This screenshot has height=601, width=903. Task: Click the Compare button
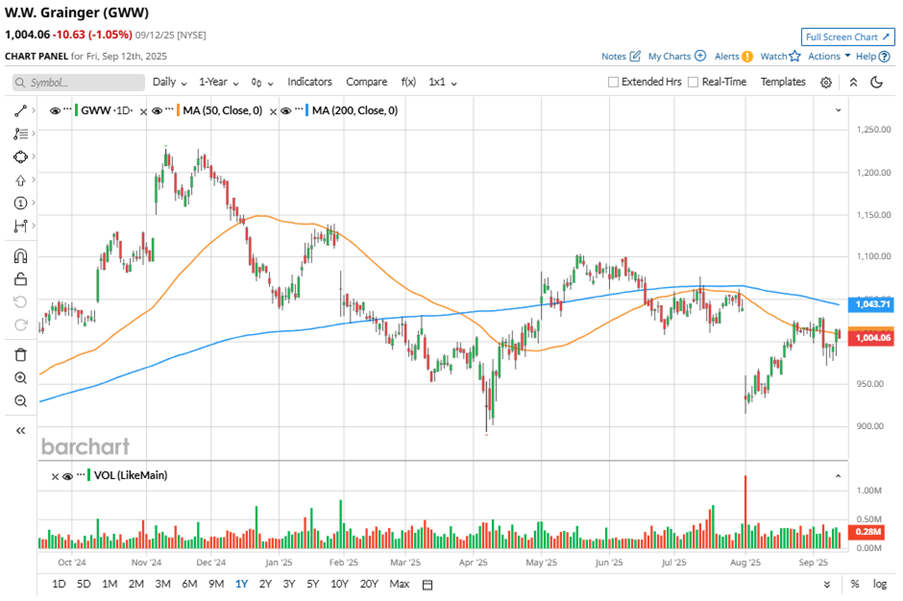(x=366, y=82)
